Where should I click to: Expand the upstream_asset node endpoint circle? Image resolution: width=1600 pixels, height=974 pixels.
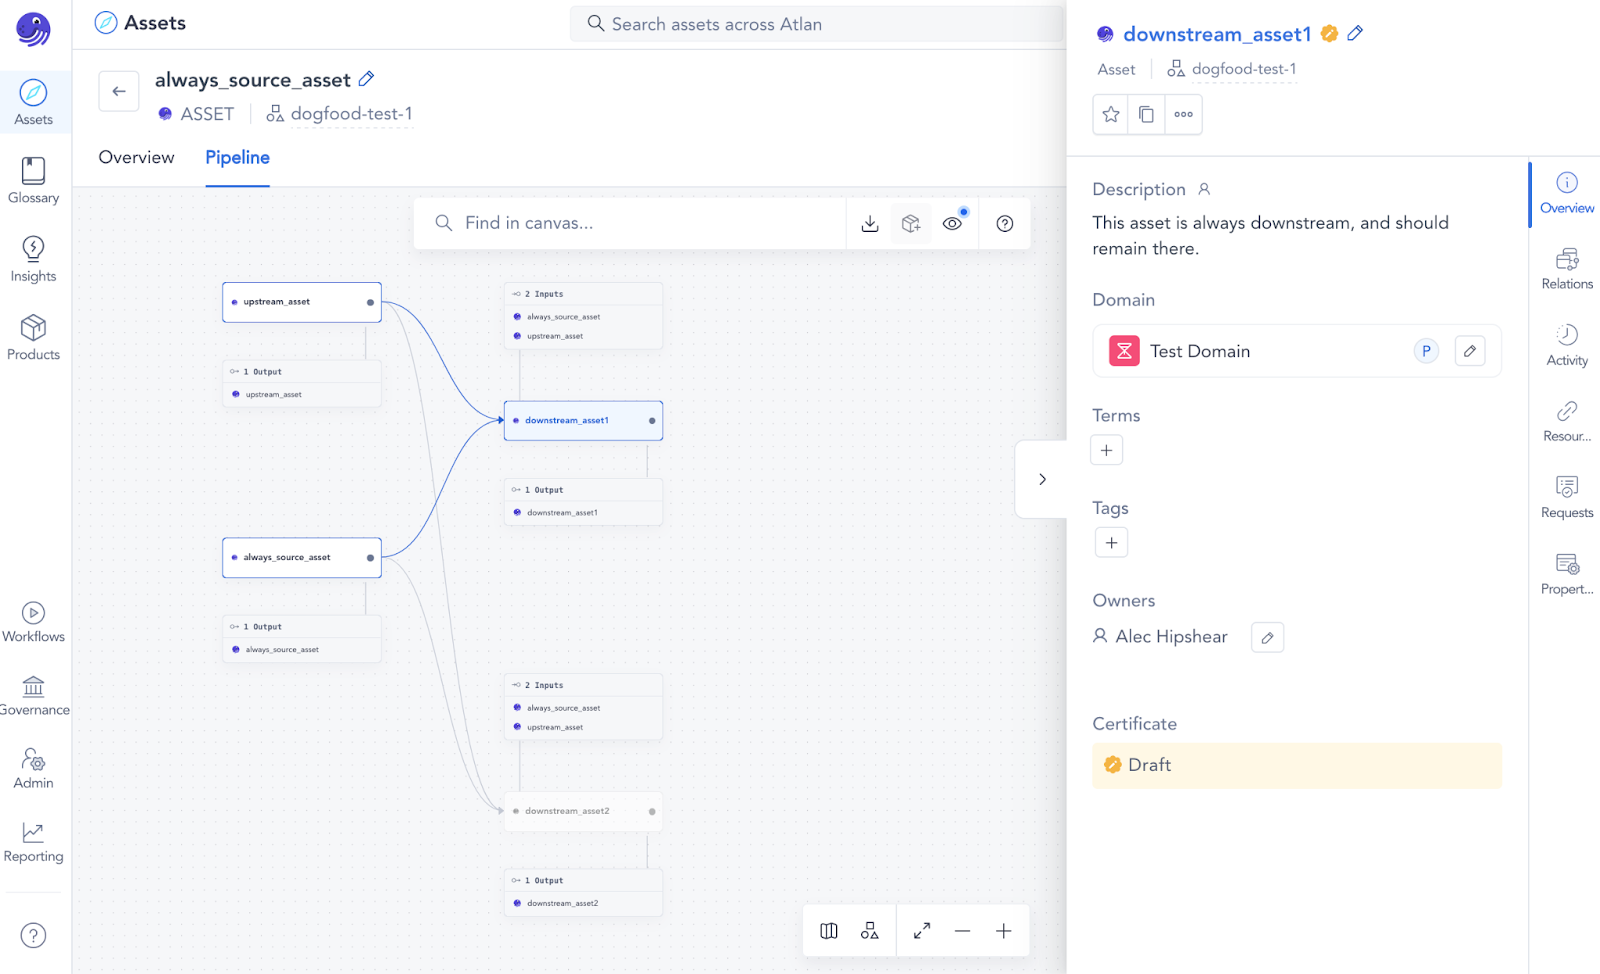point(370,301)
